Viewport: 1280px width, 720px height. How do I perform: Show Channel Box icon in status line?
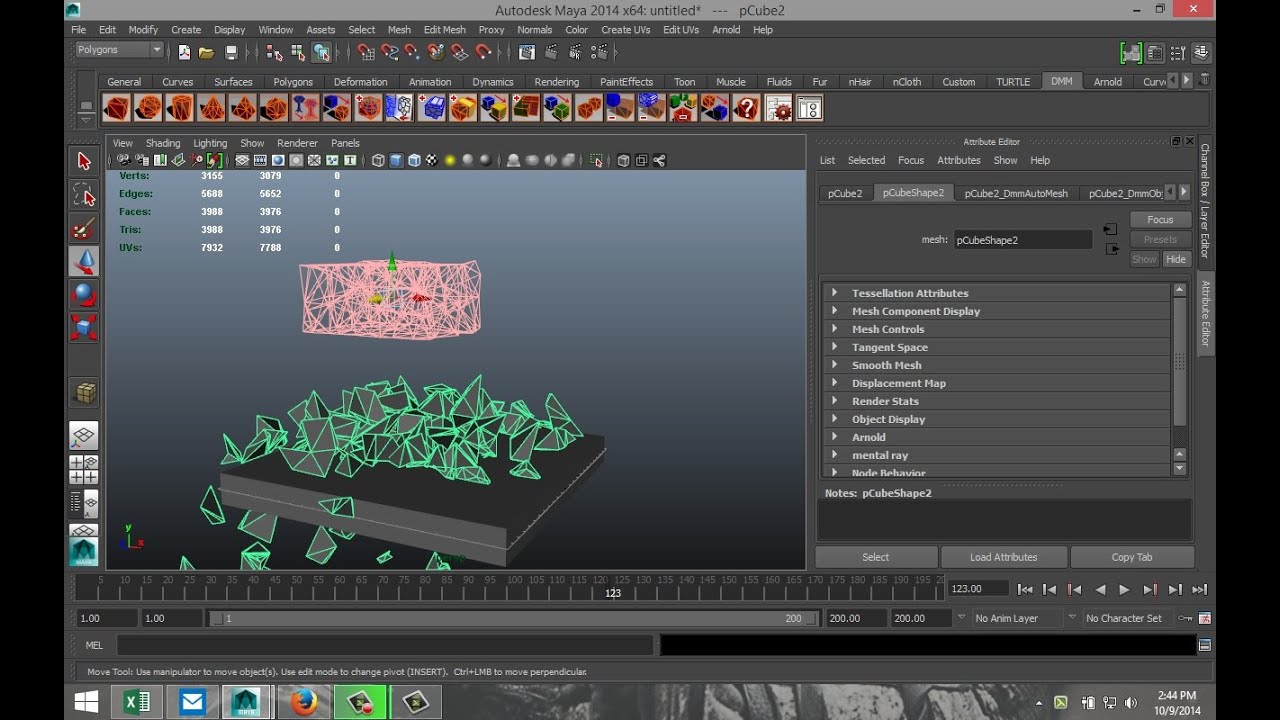[x=1201, y=53]
